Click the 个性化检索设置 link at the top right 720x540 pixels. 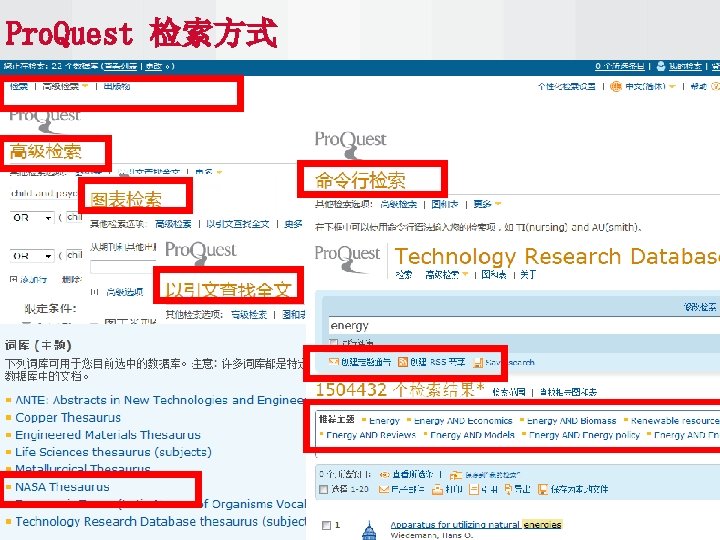[x=567, y=86]
